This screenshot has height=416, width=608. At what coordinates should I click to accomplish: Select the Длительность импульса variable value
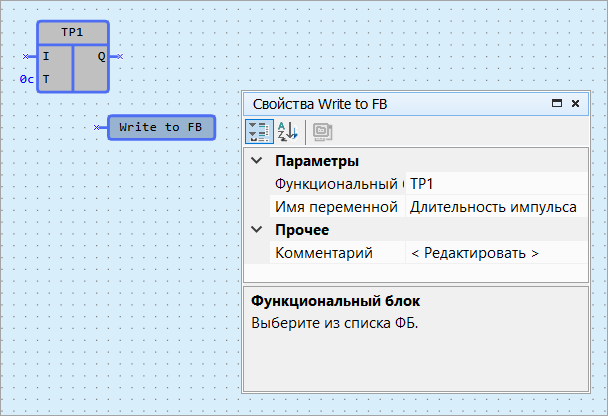495,207
